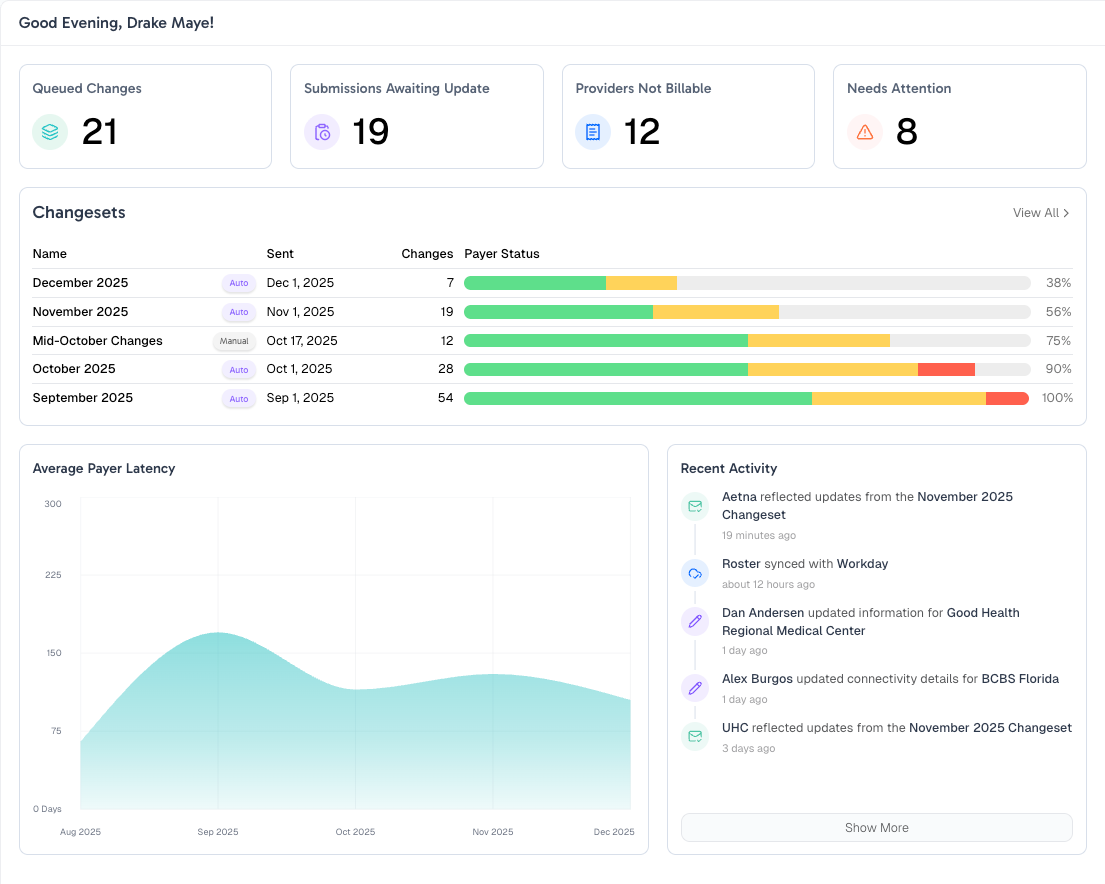Toggle the Manual badge on Mid-October Changes
This screenshot has height=884, width=1105.
pos(235,341)
